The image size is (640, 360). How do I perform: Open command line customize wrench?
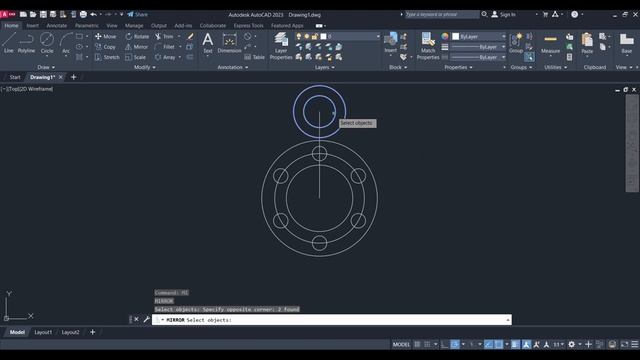(146, 319)
